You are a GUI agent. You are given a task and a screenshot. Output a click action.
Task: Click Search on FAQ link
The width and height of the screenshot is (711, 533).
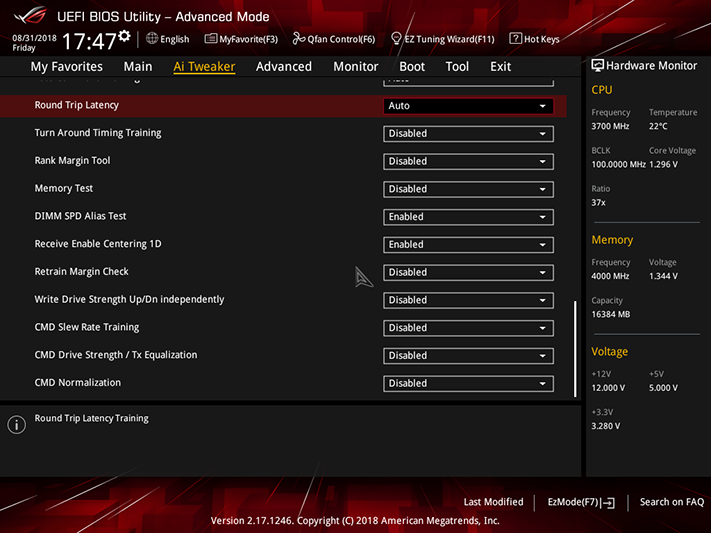pos(672,502)
